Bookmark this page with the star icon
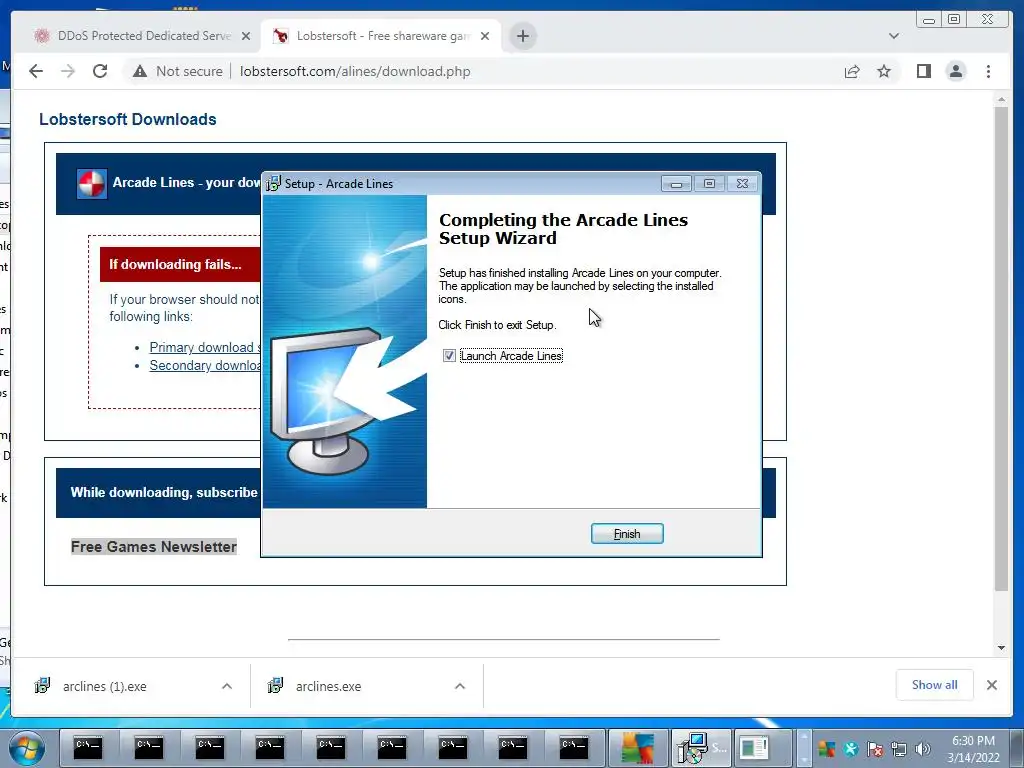This screenshot has width=1024, height=768. [x=884, y=71]
